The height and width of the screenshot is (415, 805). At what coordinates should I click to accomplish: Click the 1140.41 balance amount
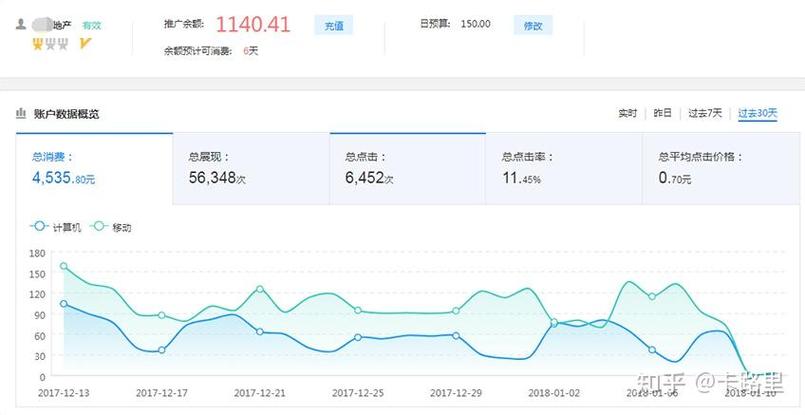(x=253, y=24)
